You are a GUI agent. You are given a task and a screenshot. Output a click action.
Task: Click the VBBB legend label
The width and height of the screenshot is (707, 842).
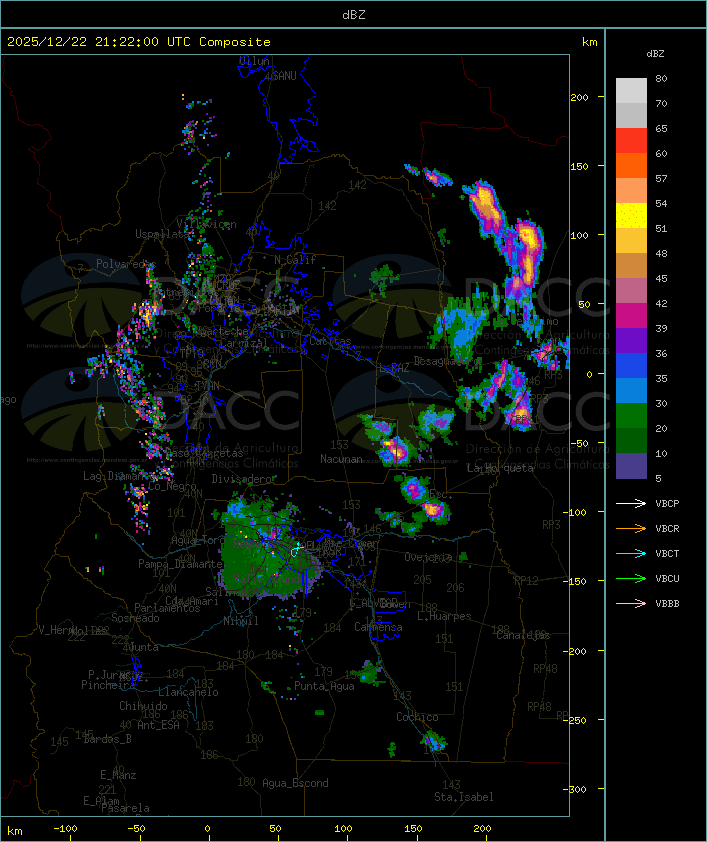[x=667, y=604]
